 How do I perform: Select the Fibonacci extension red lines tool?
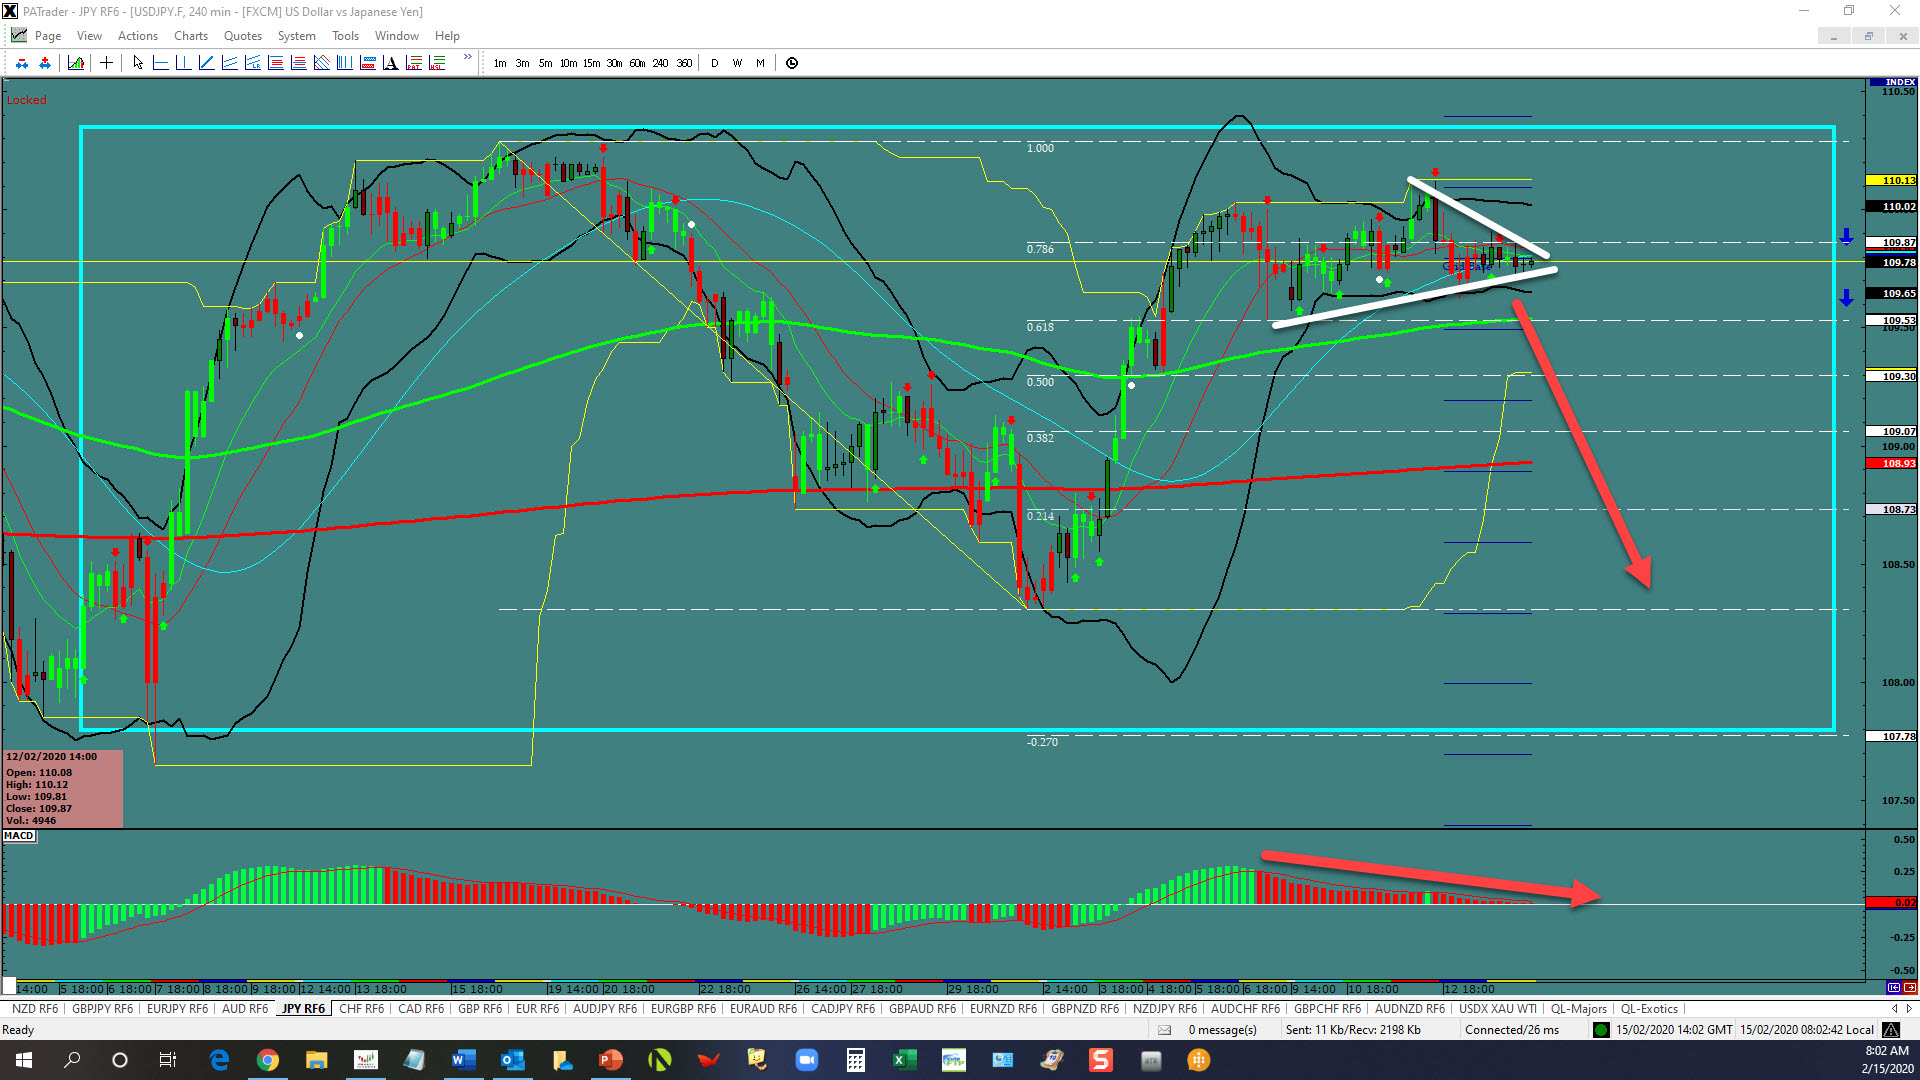[298, 63]
